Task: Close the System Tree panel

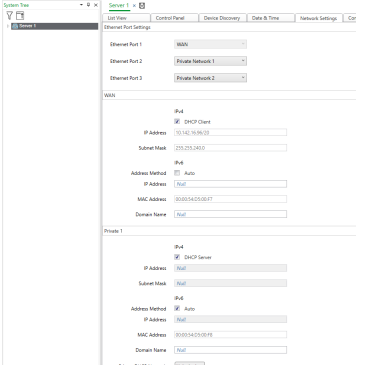Action: tap(96, 5)
